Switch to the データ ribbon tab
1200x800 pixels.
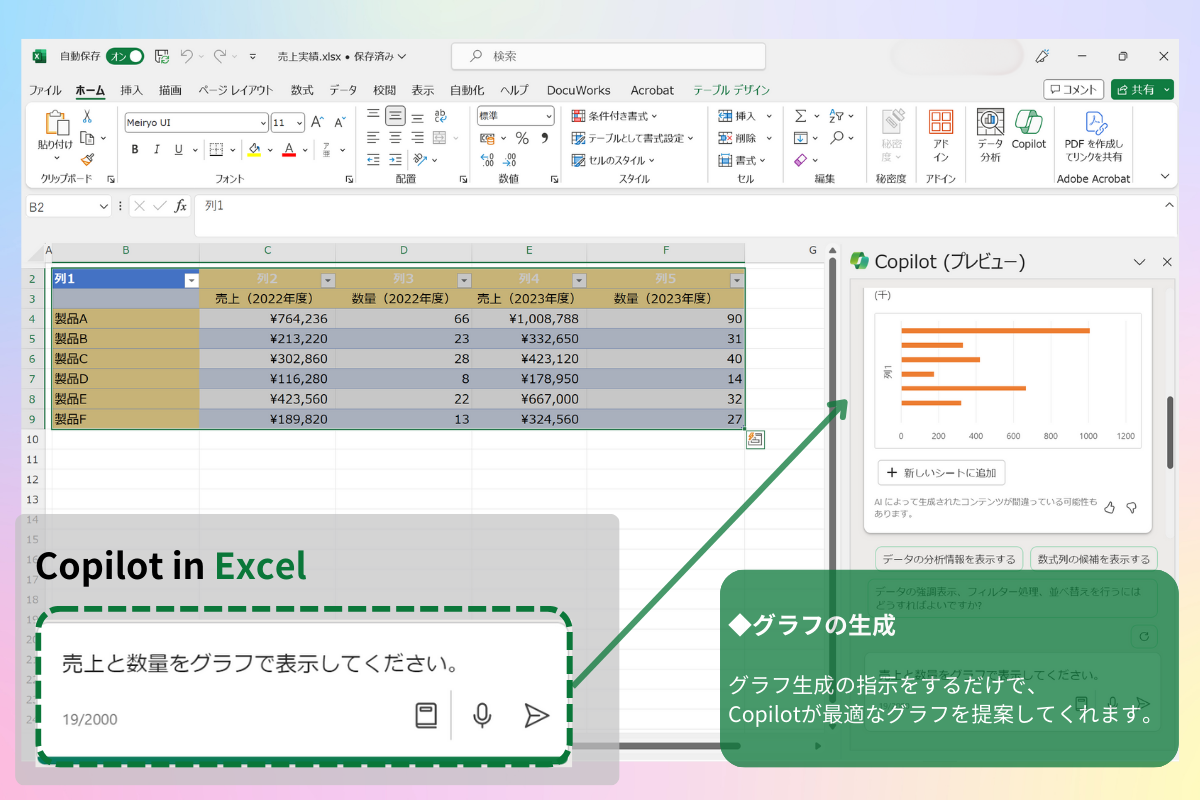(x=343, y=90)
